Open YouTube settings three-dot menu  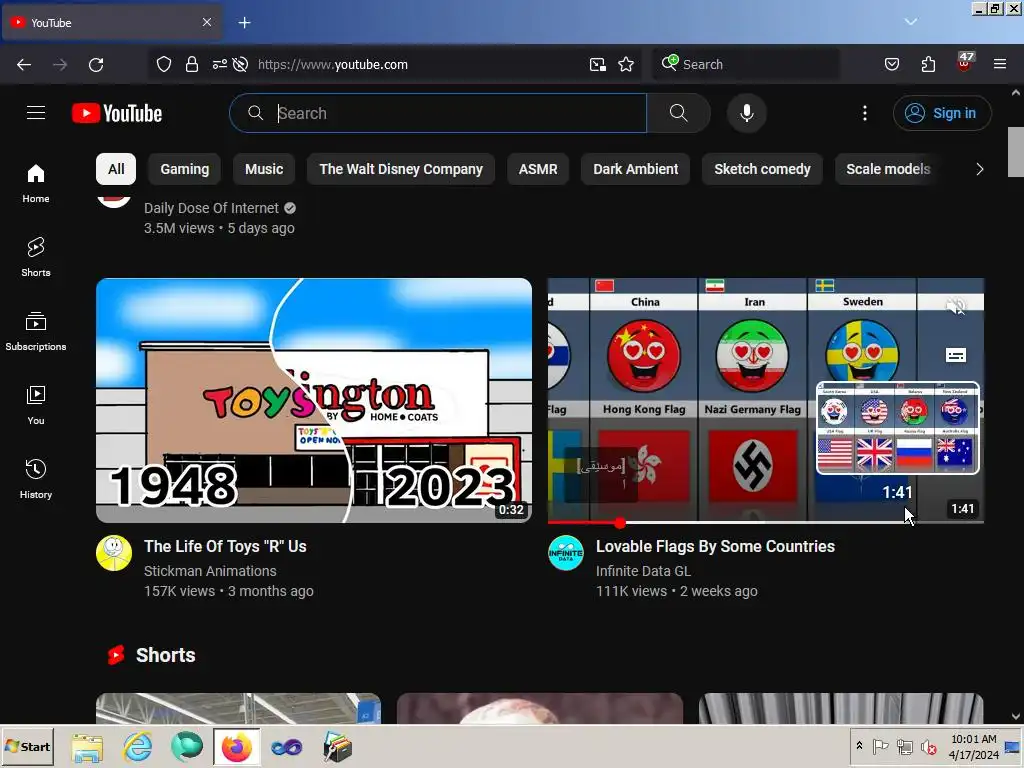pos(865,113)
